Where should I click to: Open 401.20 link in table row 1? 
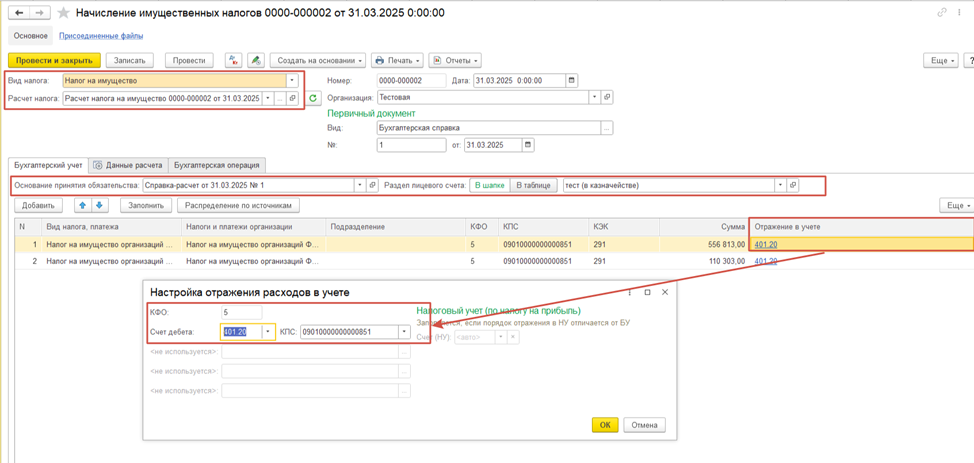pos(765,244)
